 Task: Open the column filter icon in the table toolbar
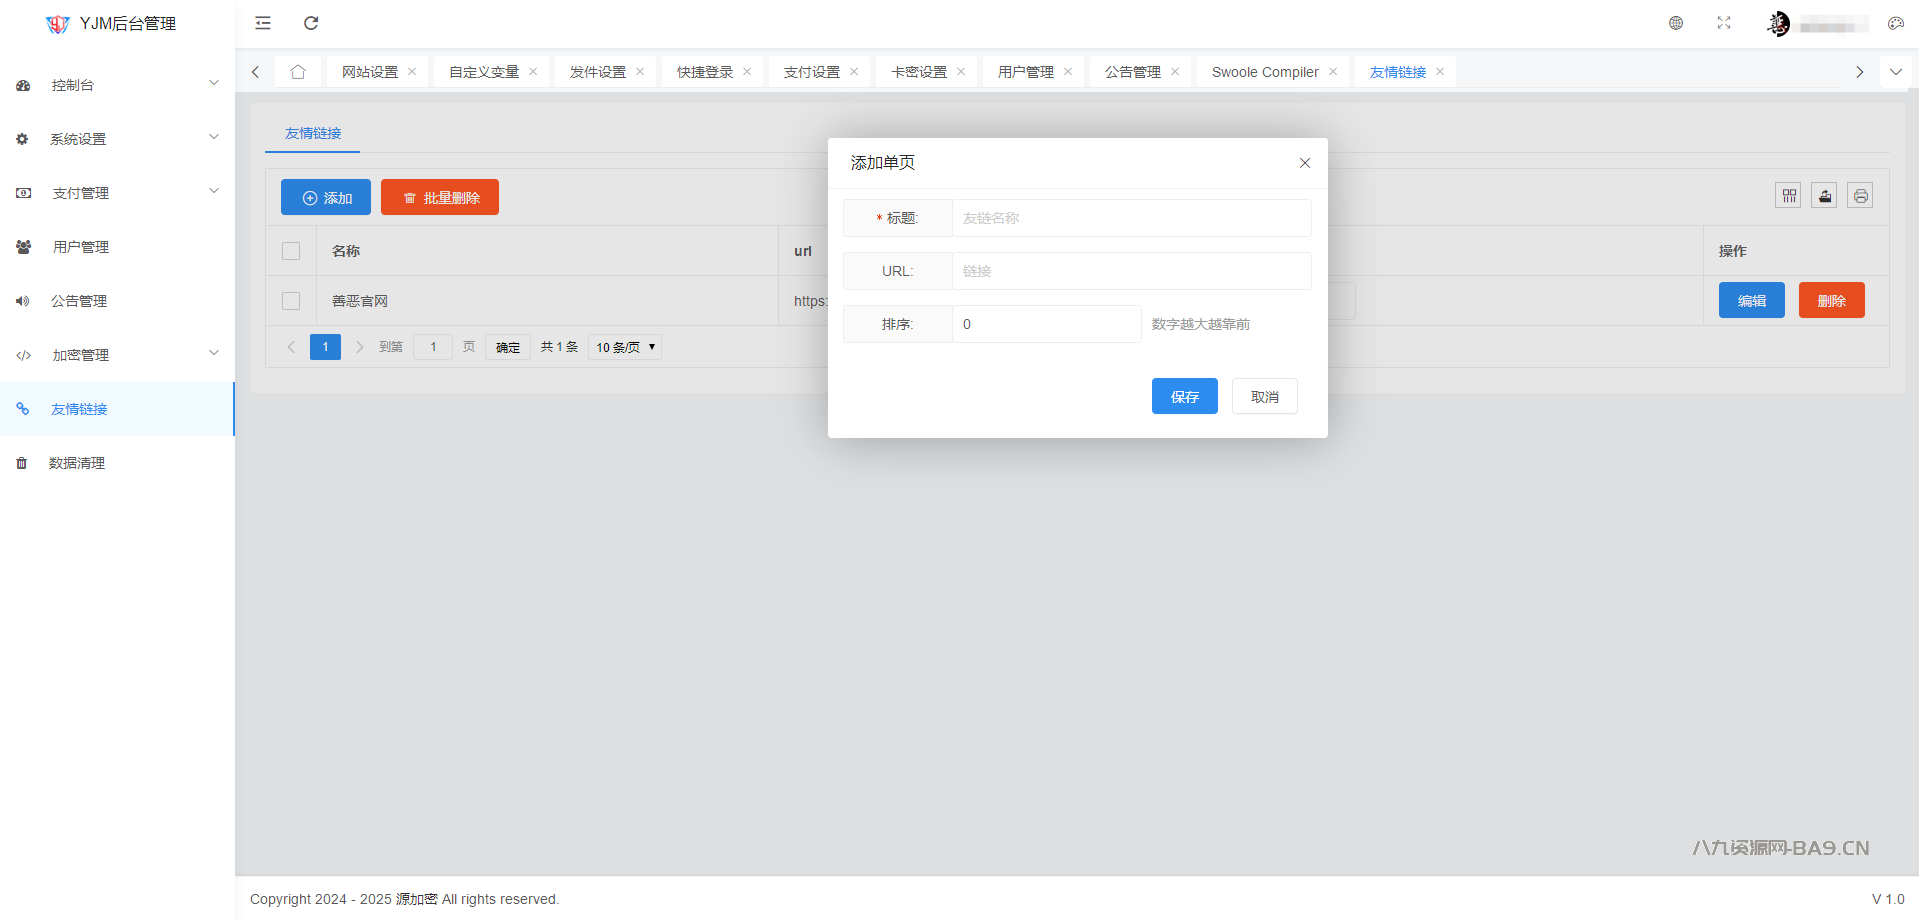(x=1789, y=196)
